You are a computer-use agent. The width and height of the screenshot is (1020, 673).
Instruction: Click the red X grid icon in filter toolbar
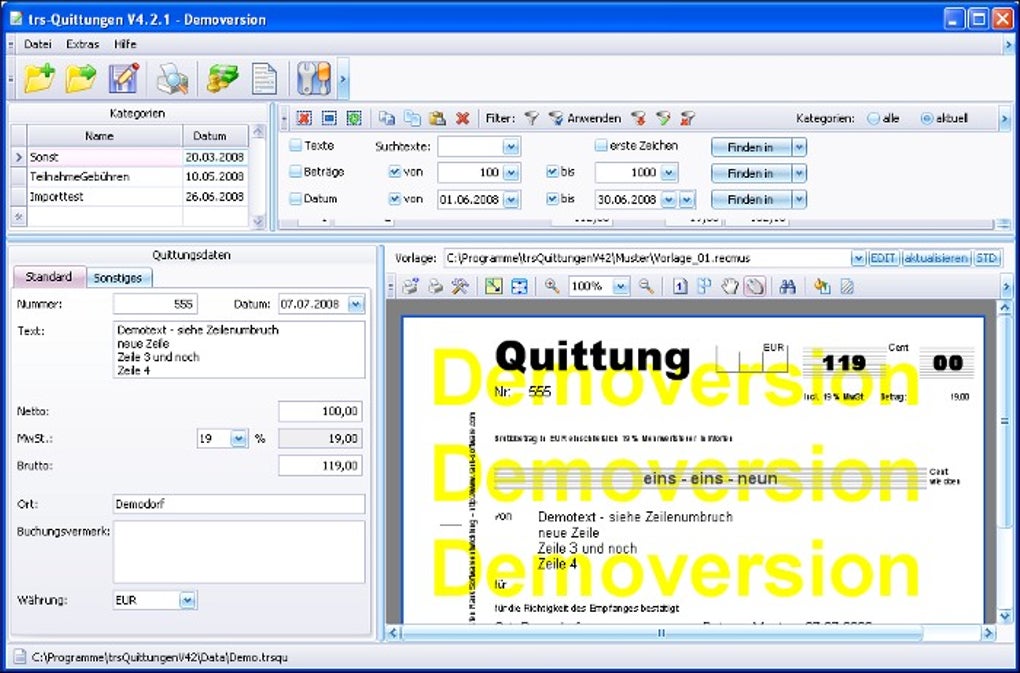pos(304,118)
